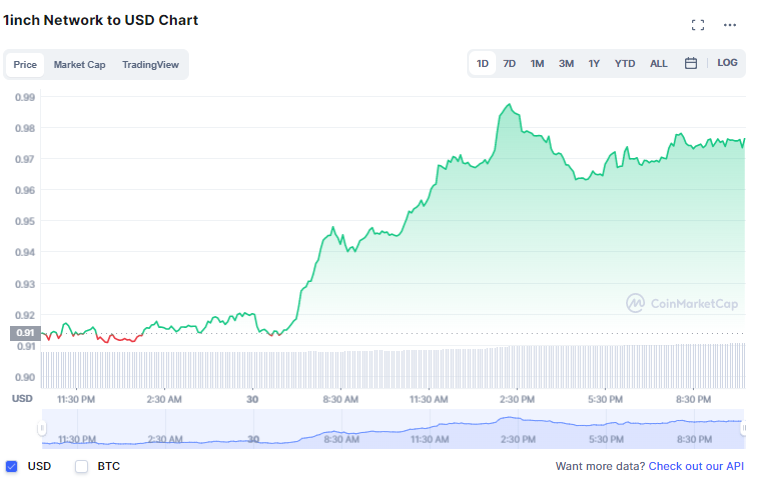Click the 0.95 price axis label
757x488 pixels.
click(x=25, y=221)
